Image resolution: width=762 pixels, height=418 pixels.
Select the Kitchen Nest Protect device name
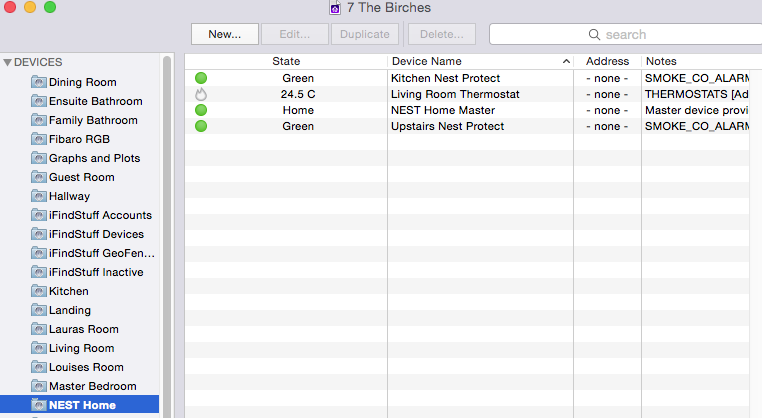446,78
